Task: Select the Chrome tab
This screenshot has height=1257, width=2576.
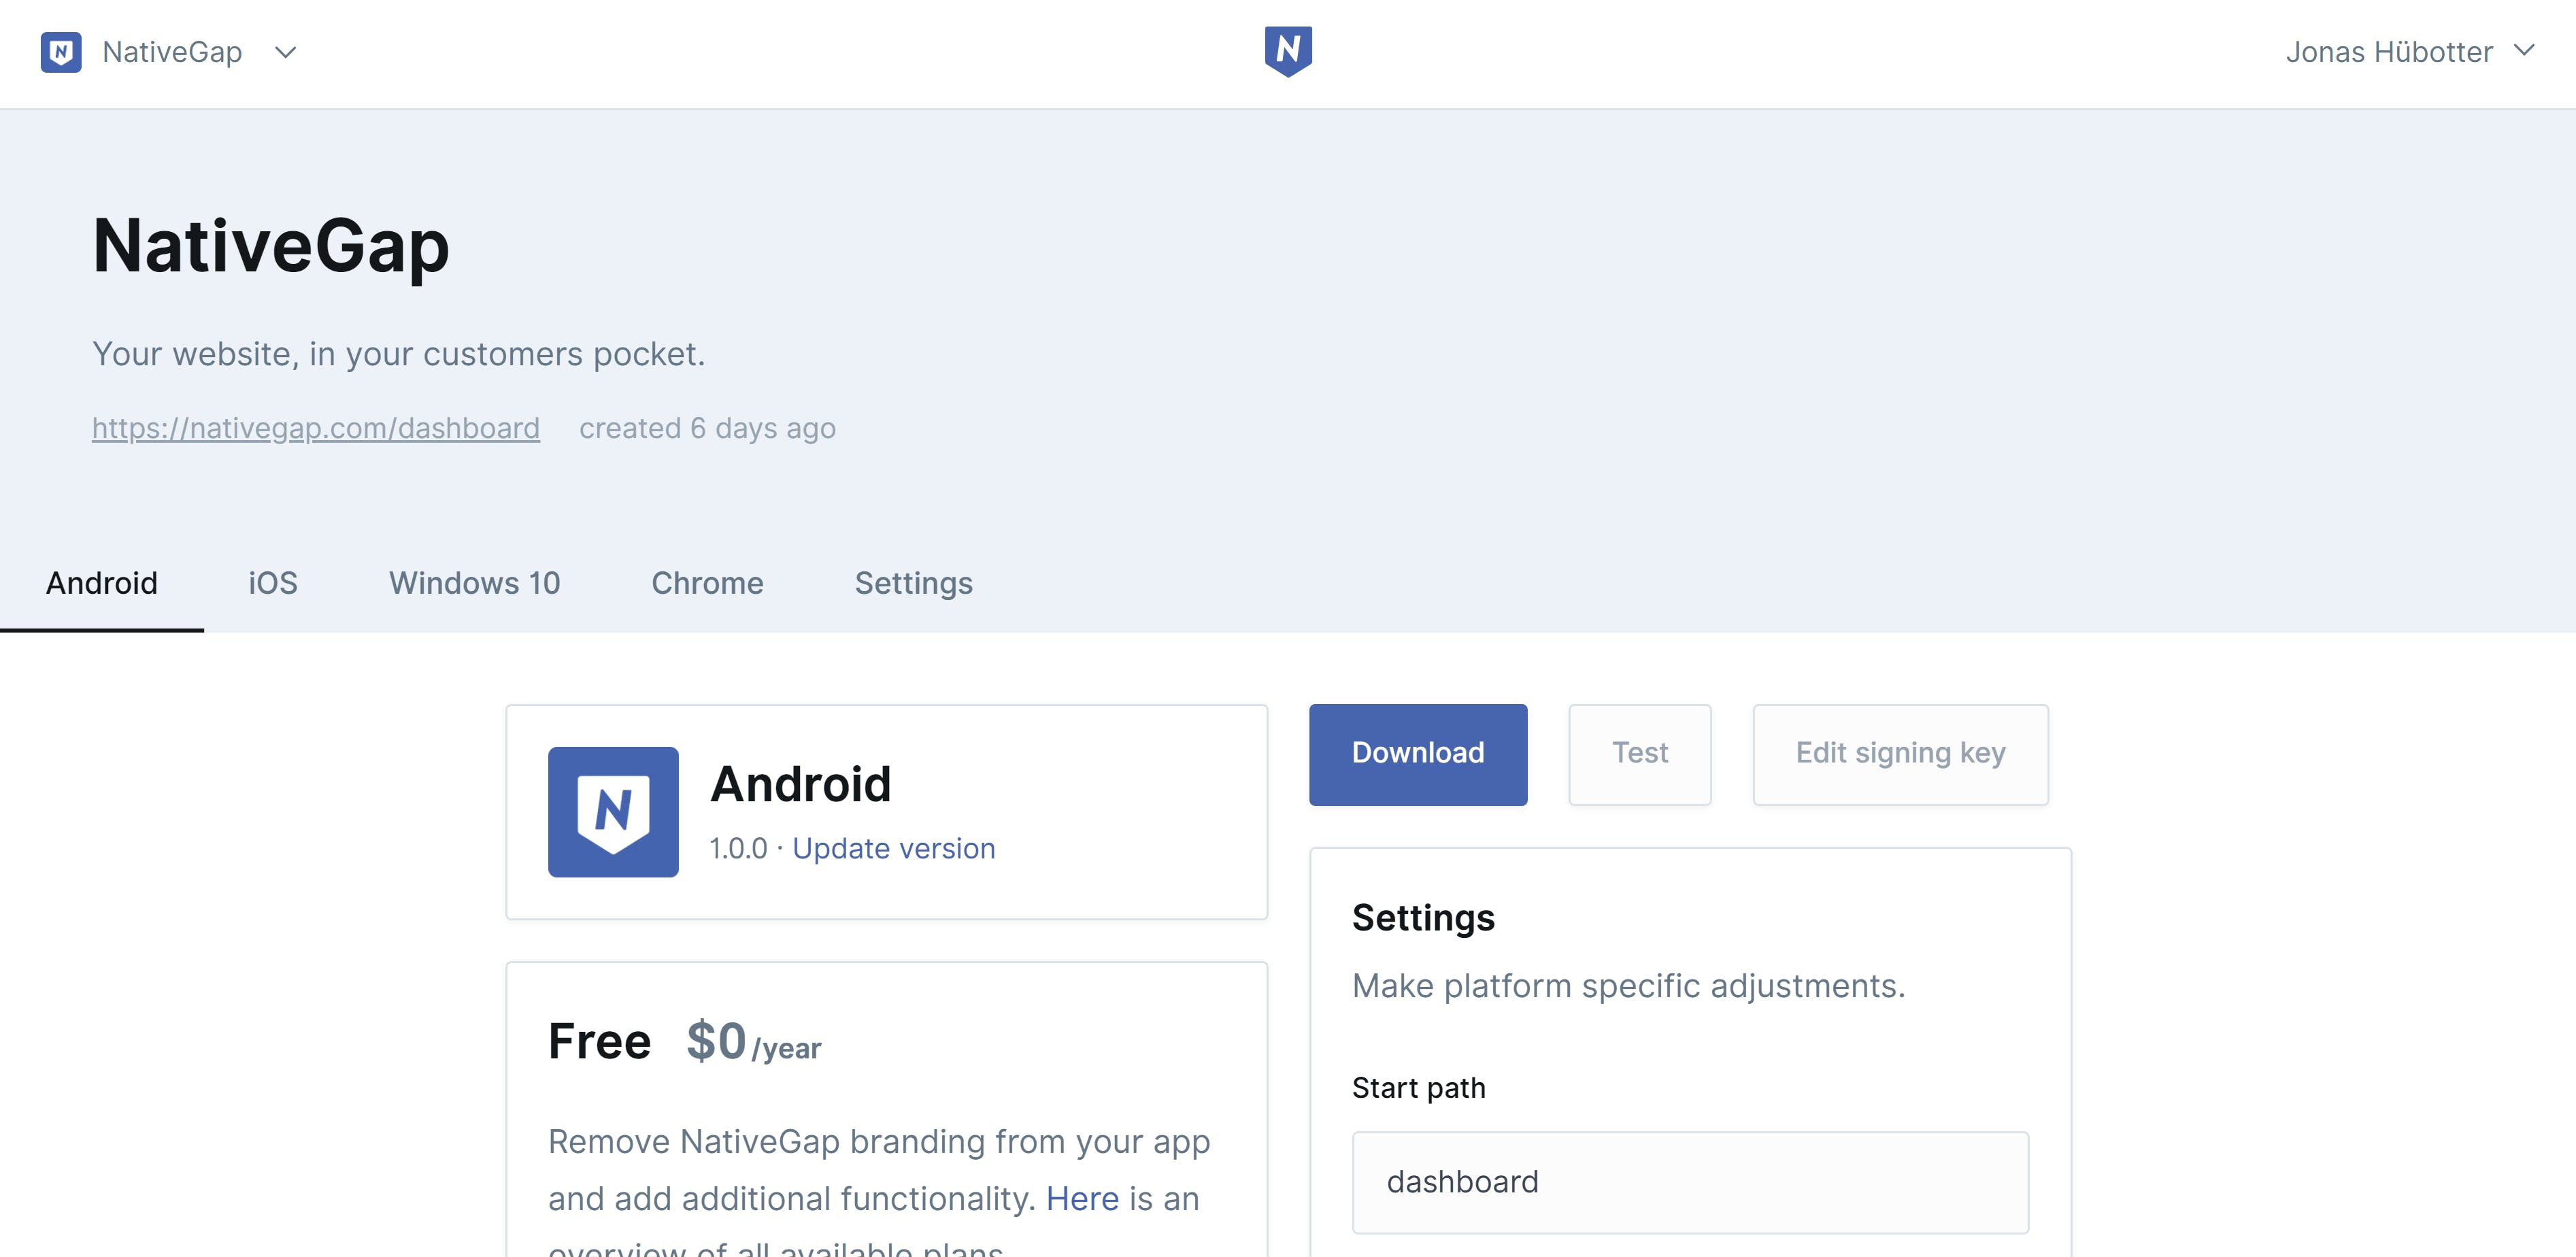Action: point(707,583)
